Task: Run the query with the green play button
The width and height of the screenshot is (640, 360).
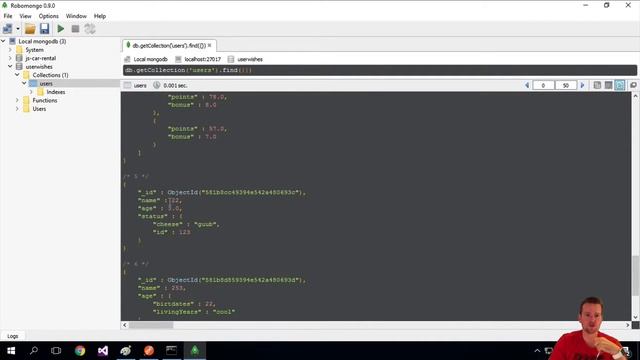Action: pyautogui.click(x=61, y=29)
